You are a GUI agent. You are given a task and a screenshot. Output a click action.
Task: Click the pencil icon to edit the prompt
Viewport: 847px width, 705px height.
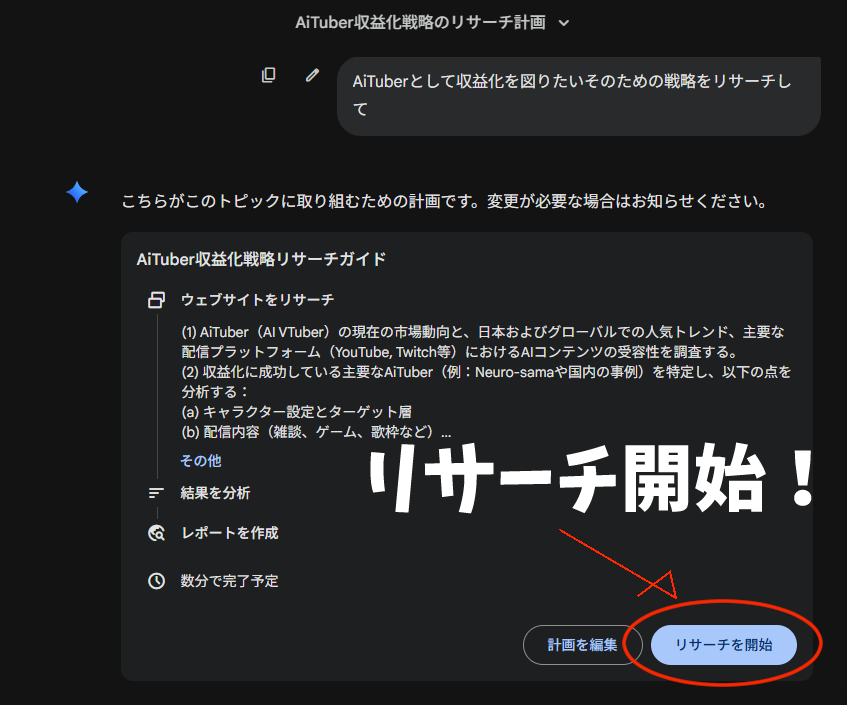(313, 75)
